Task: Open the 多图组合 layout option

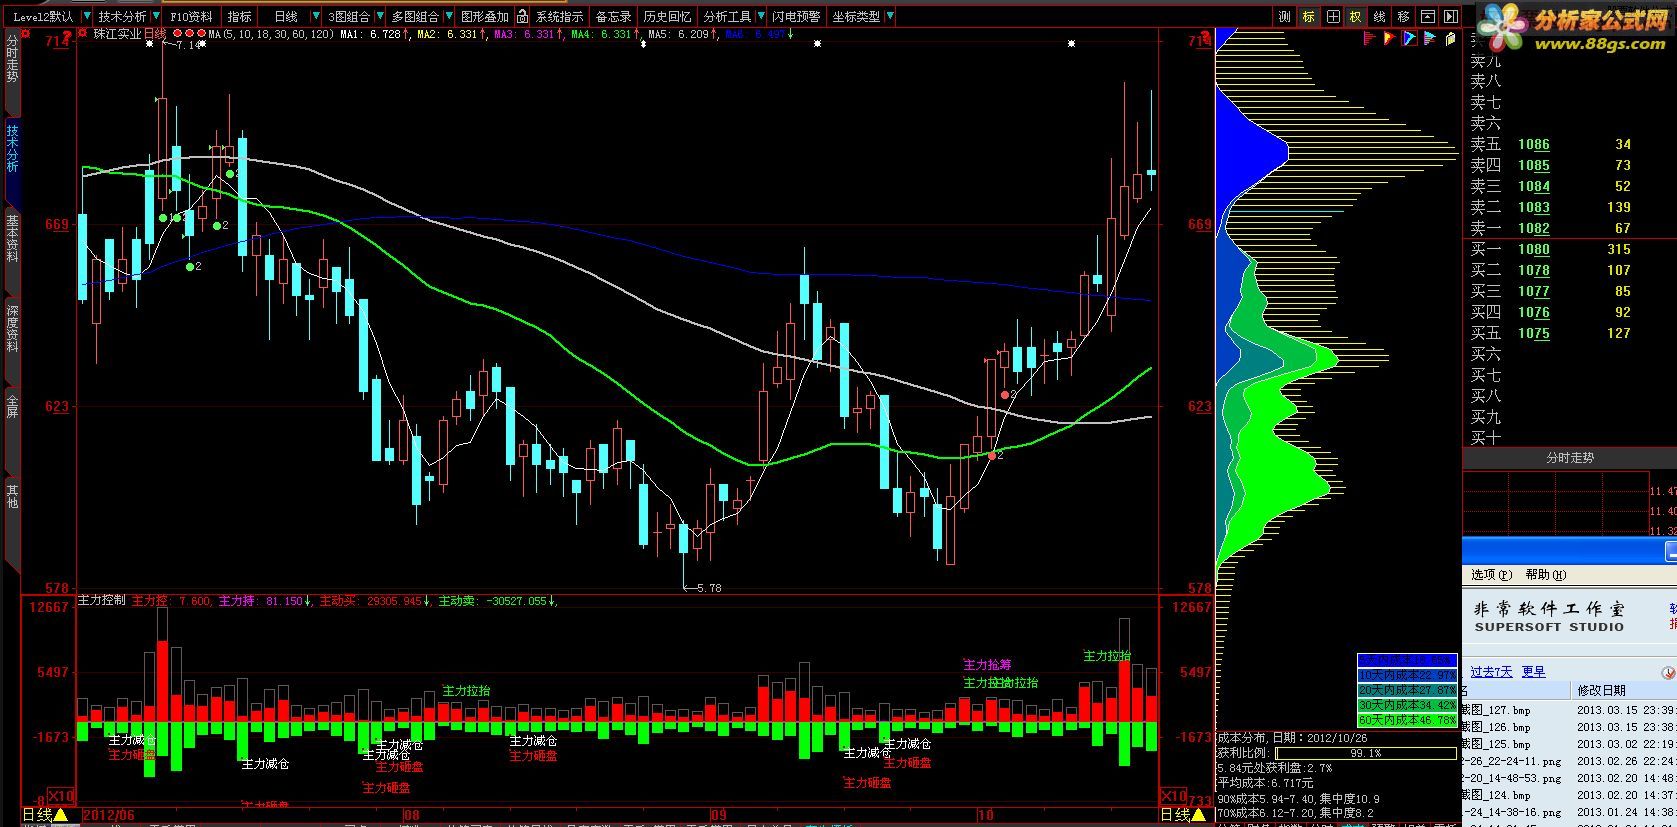Action: [414, 17]
